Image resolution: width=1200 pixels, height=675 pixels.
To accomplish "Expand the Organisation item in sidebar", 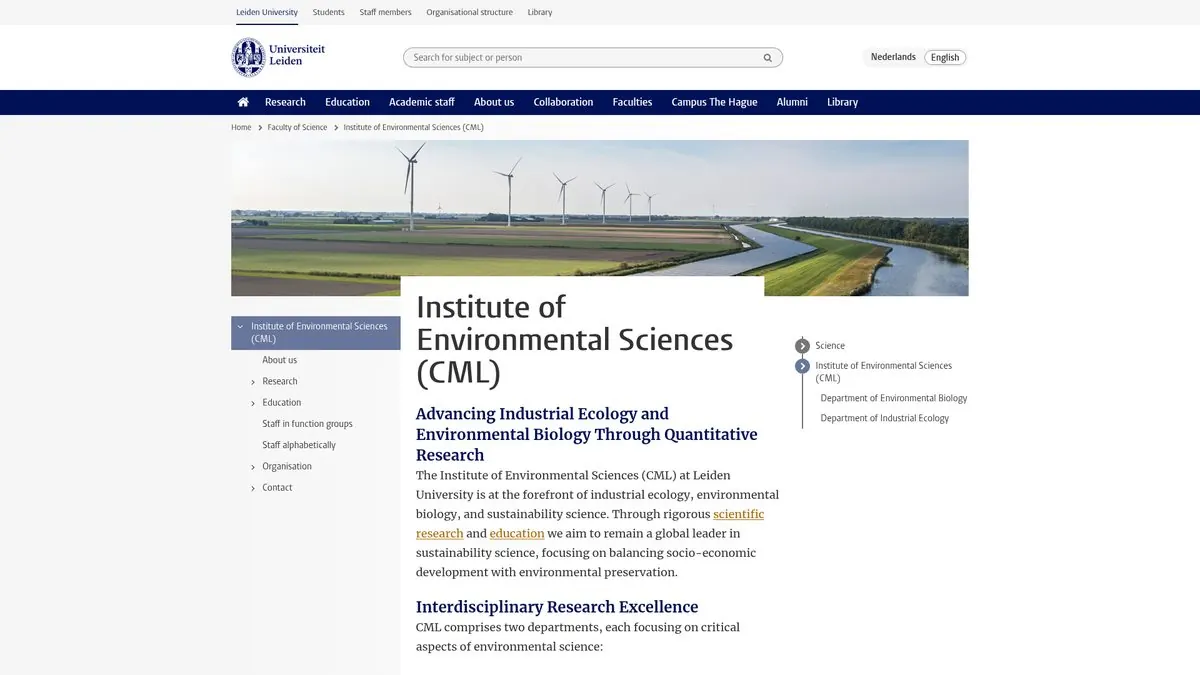I will coord(253,467).
